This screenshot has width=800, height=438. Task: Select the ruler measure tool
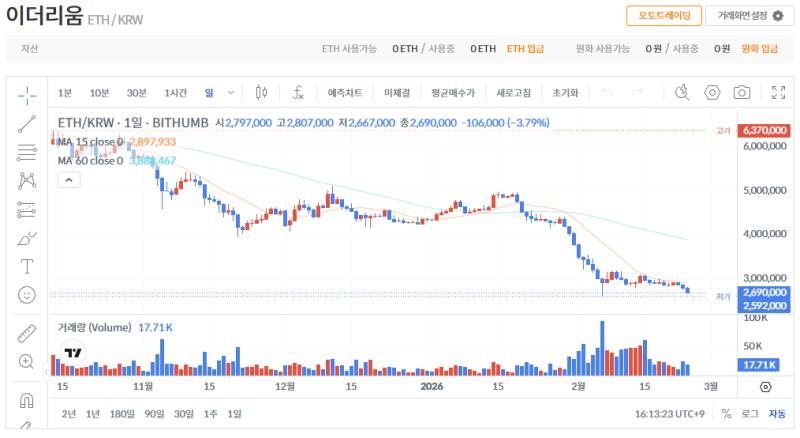coord(27,333)
